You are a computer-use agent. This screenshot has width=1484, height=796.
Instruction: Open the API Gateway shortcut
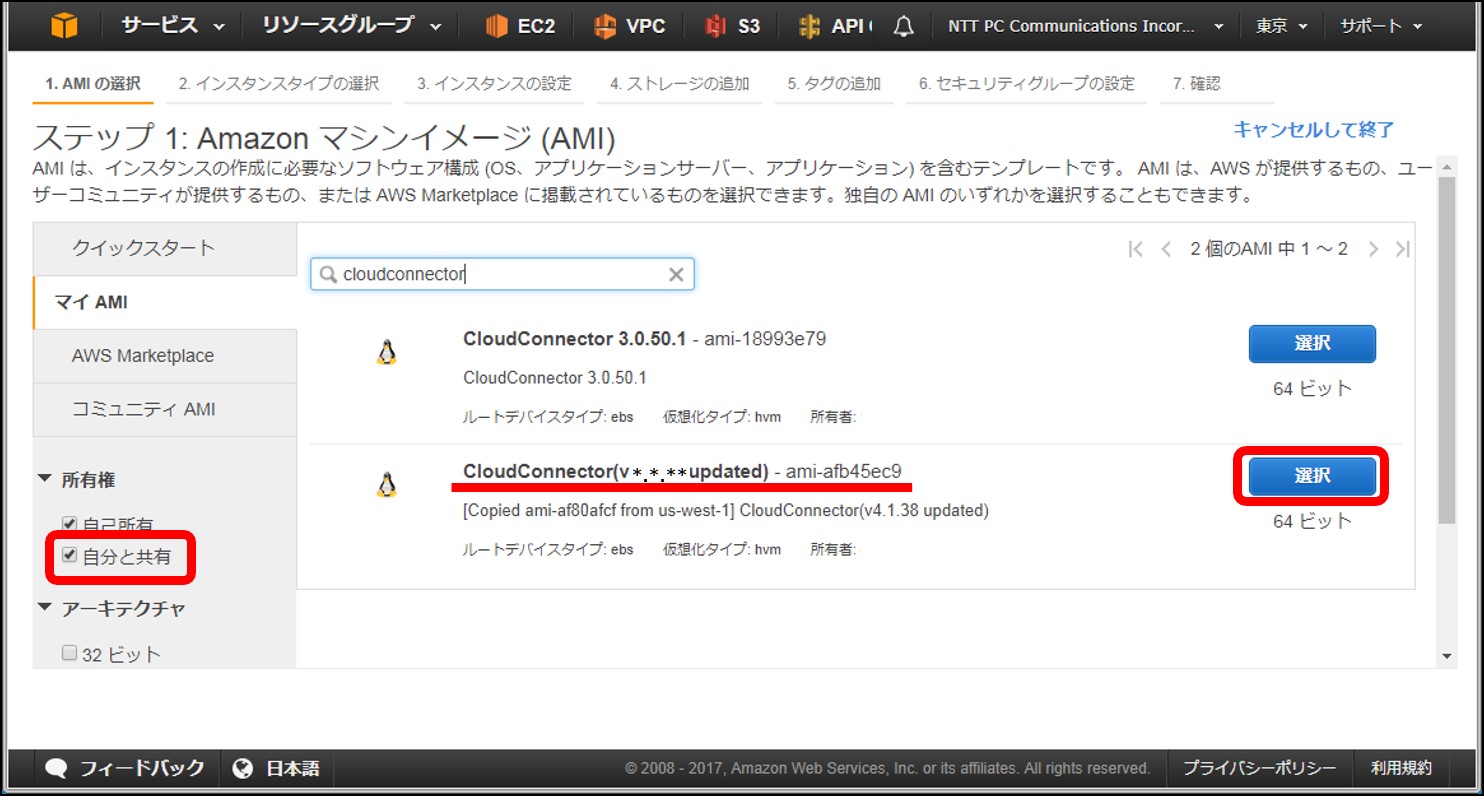pos(835,26)
